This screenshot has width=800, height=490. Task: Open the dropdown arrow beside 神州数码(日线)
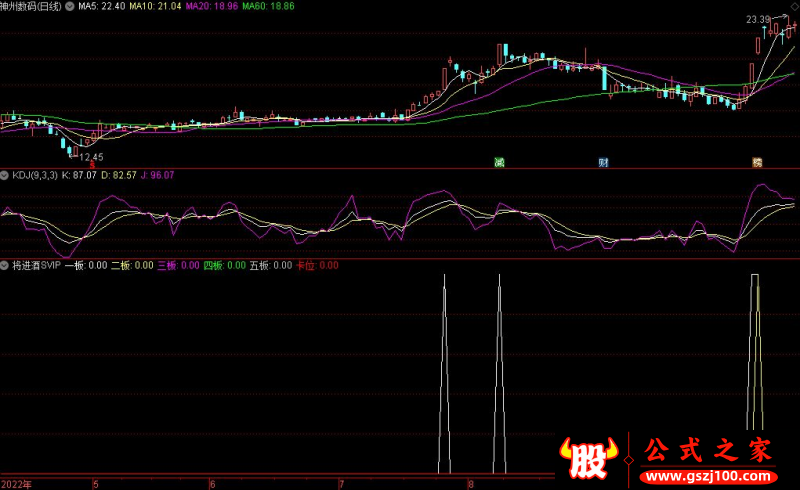coord(68,6)
